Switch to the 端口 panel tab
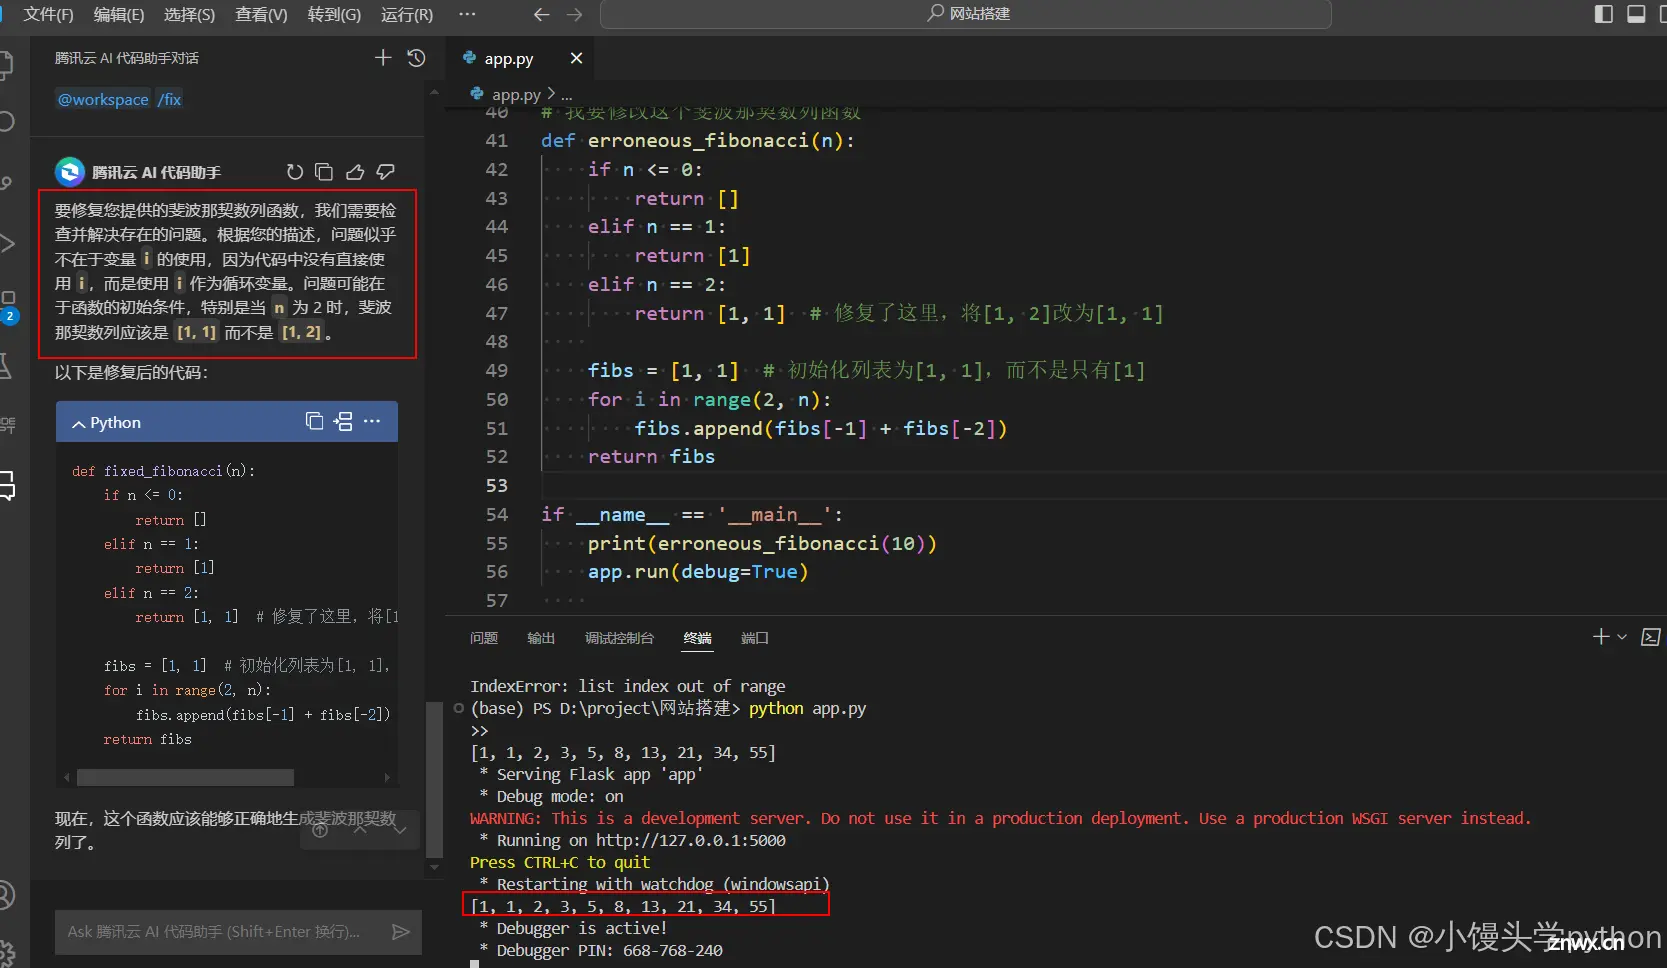Image resolution: width=1667 pixels, height=968 pixels. pyautogui.click(x=755, y=638)
